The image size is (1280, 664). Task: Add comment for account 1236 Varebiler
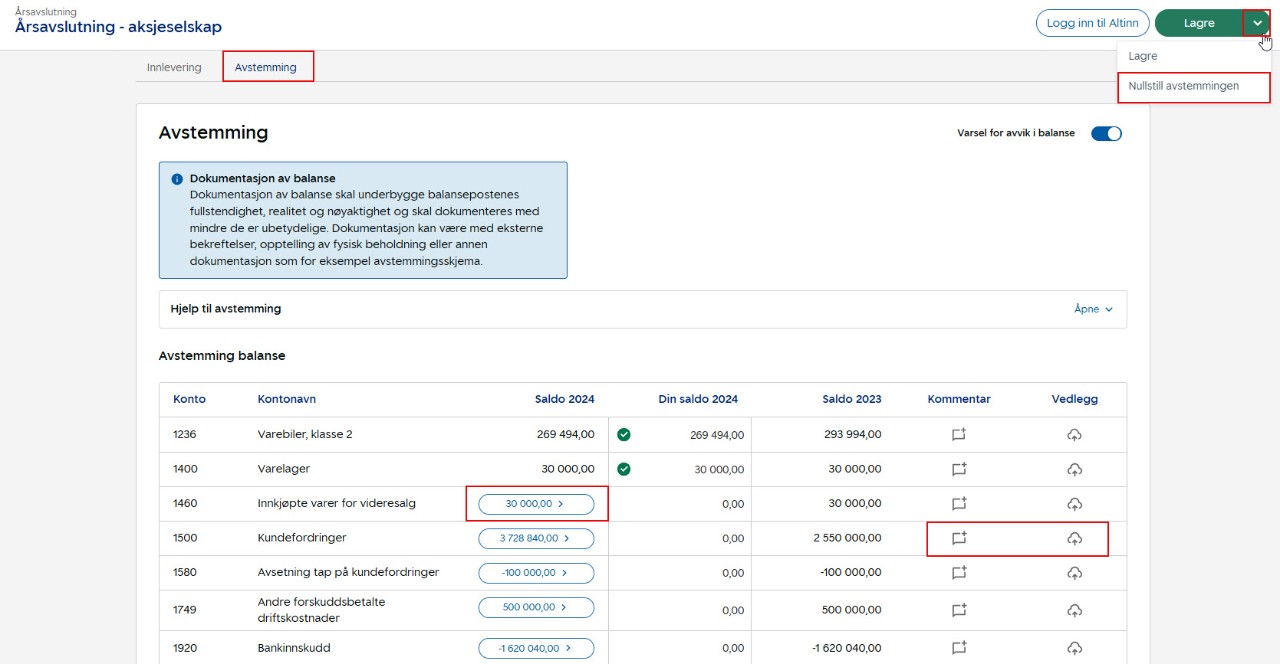pyautogui.click(x=959, y=435)
